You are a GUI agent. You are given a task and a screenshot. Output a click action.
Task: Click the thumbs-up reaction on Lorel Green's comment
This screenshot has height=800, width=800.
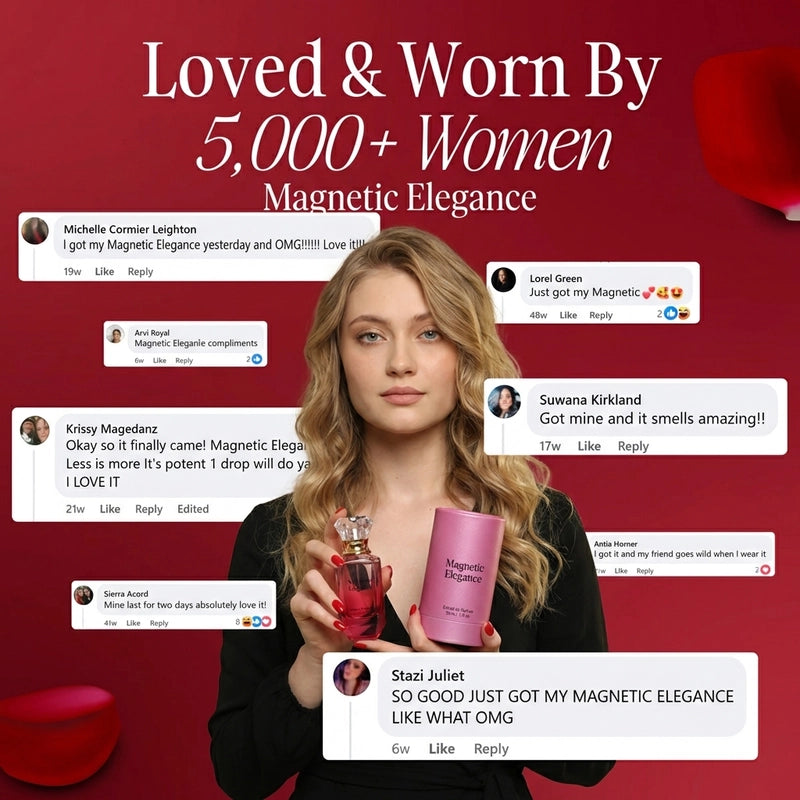tap(670, 313)
